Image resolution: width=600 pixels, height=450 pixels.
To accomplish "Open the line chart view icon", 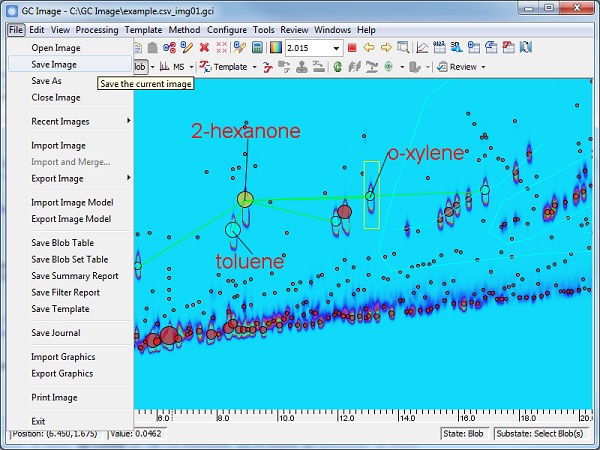I will tap(422, 47).
